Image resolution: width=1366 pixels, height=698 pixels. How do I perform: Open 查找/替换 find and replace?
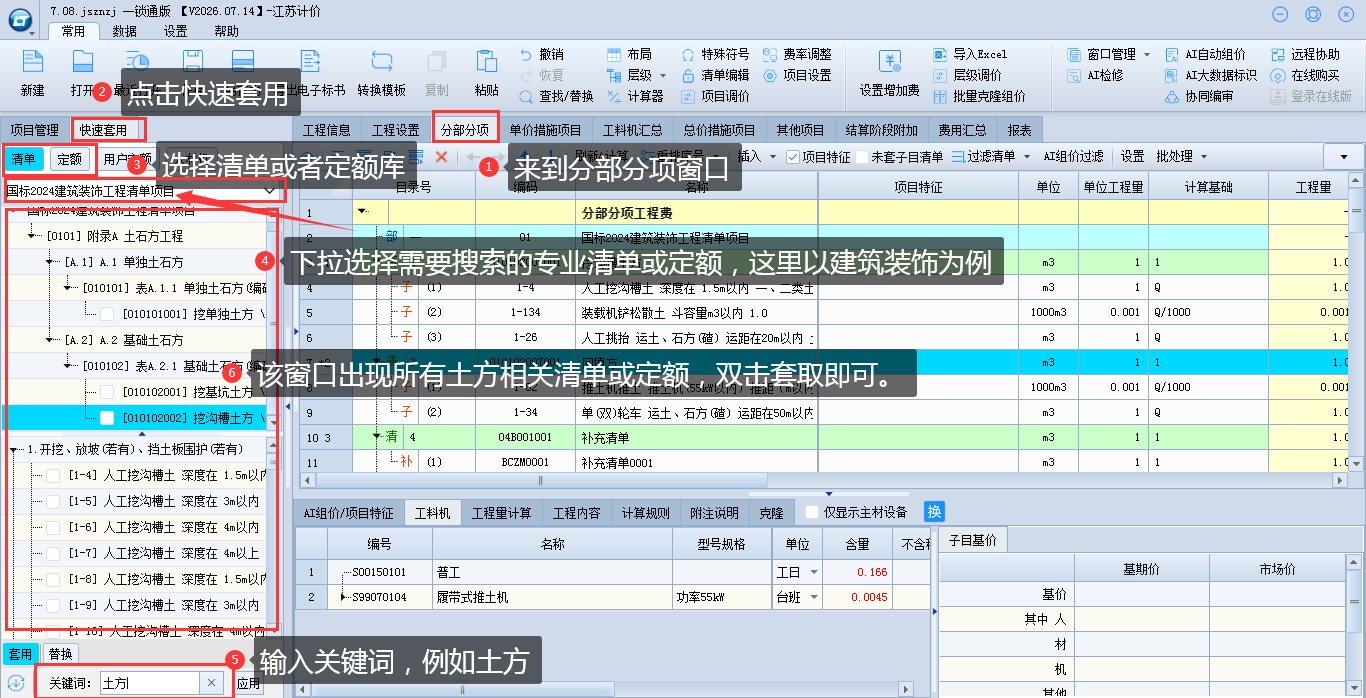(557, 96)
